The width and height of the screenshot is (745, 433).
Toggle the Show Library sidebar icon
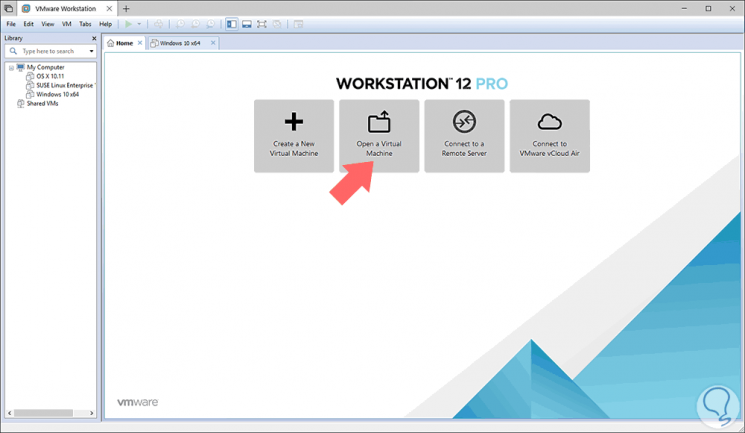pos(231,24)
